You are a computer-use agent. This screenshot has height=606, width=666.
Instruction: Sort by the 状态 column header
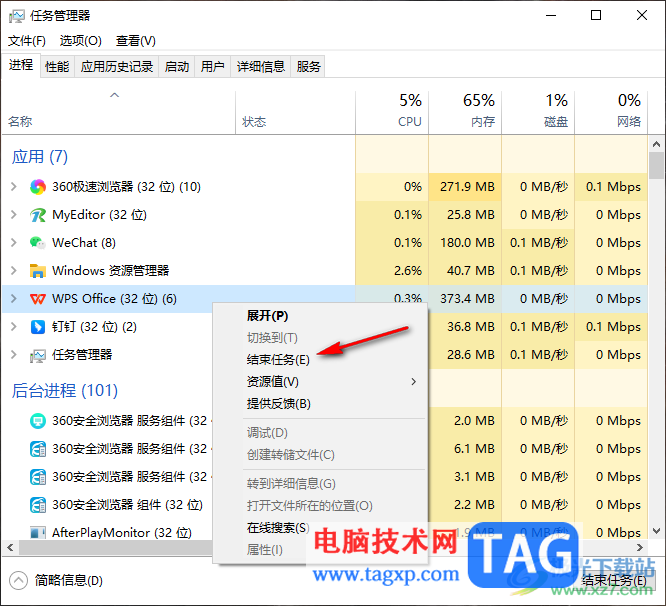(x=295, y=113)
